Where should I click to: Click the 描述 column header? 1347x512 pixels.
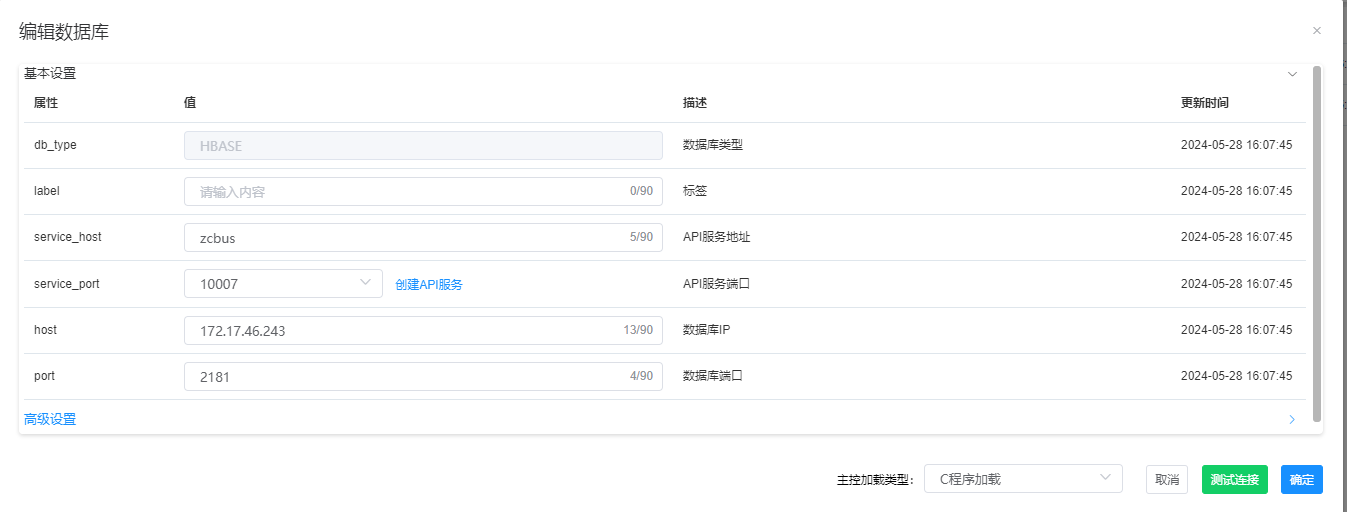click(695, 103)
